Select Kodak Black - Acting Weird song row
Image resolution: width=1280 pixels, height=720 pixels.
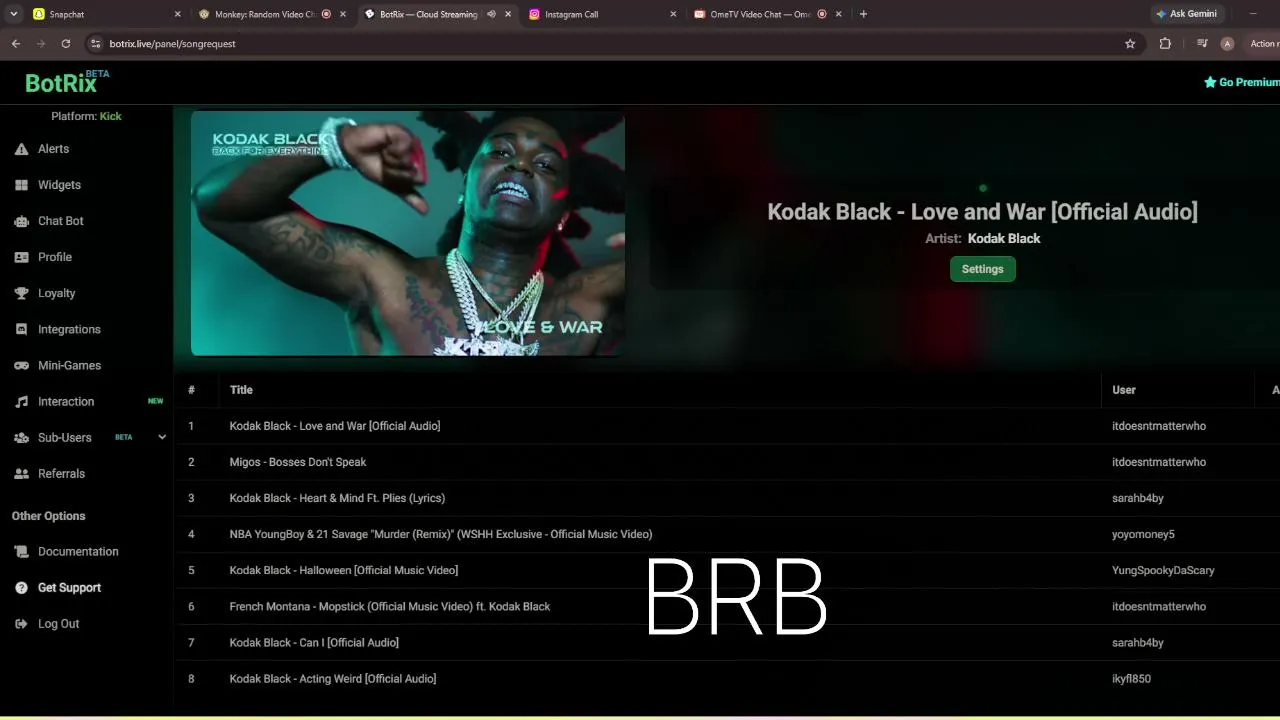(x=726, y=678)
